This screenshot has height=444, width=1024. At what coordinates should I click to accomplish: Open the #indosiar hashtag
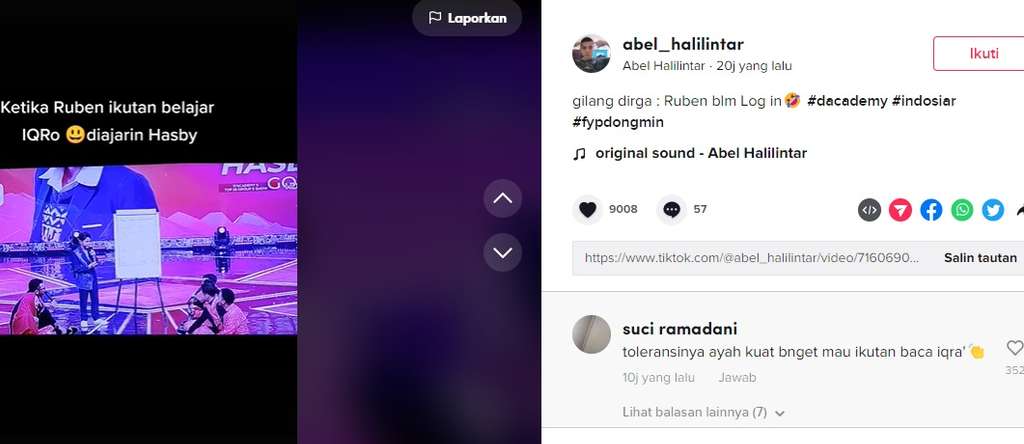(923, 101)
